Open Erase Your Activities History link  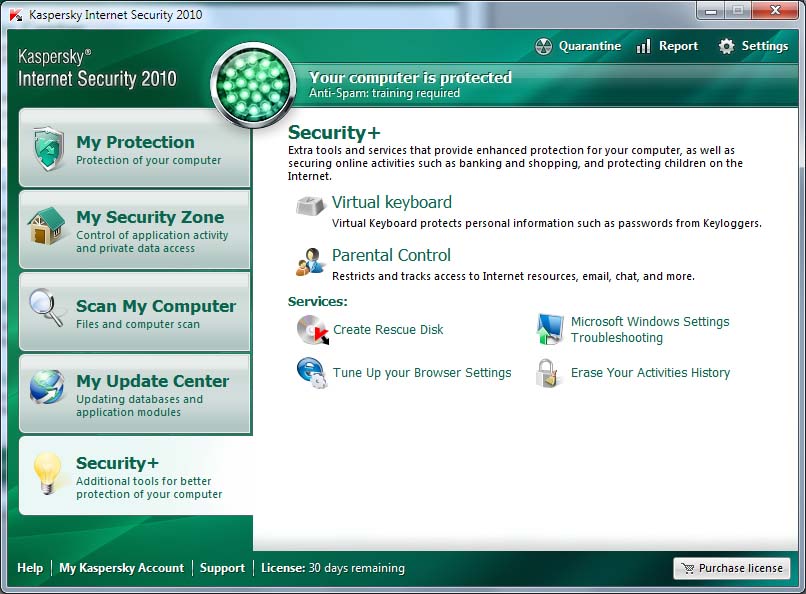(650, 373)
